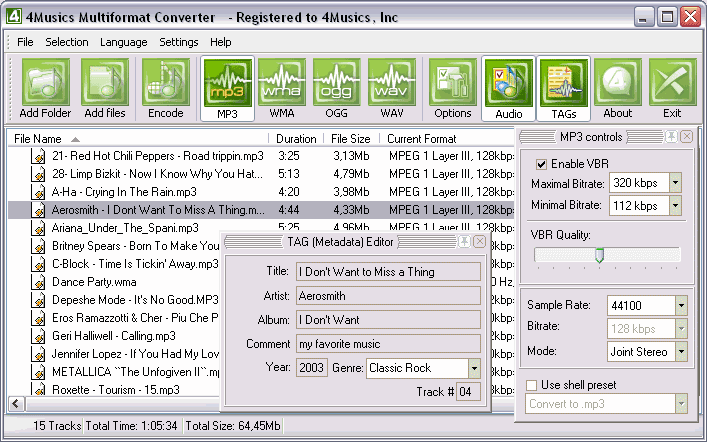Sort list by File Name column header
Viewport: 707px width, 442px height.
pos(138,138)
